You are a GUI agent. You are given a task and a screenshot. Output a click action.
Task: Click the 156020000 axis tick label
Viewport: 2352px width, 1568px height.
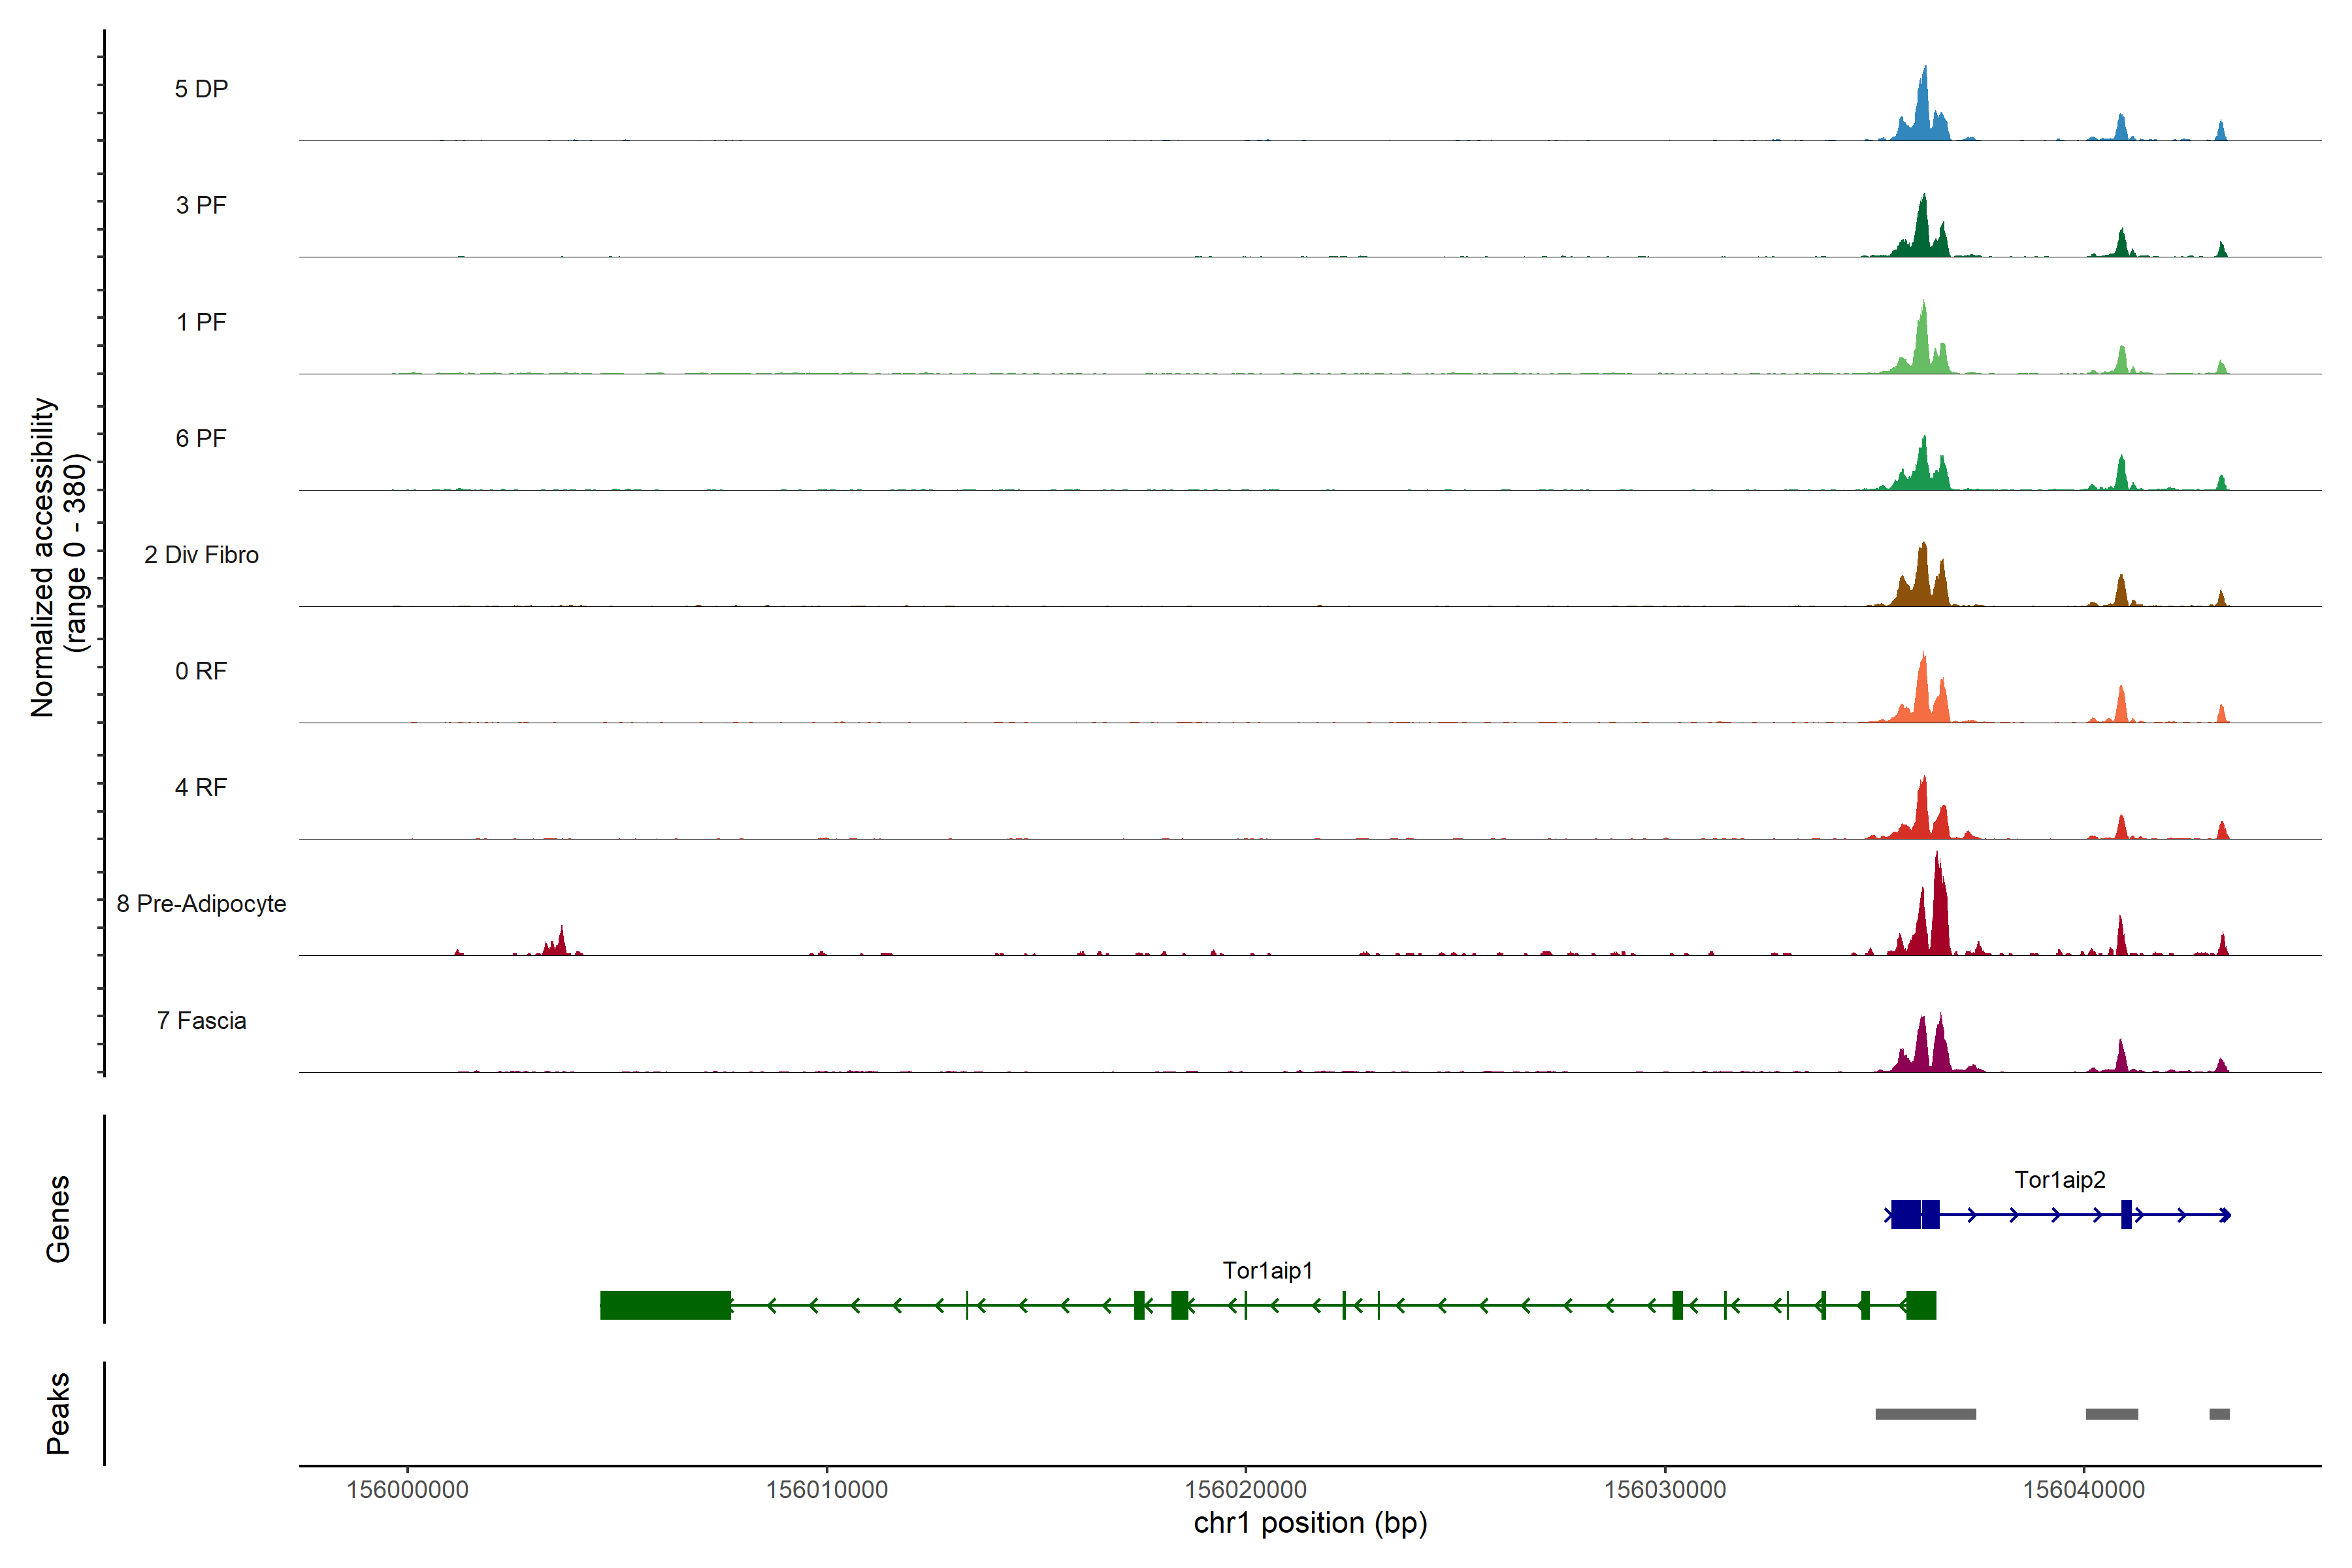point(1245,1490)
